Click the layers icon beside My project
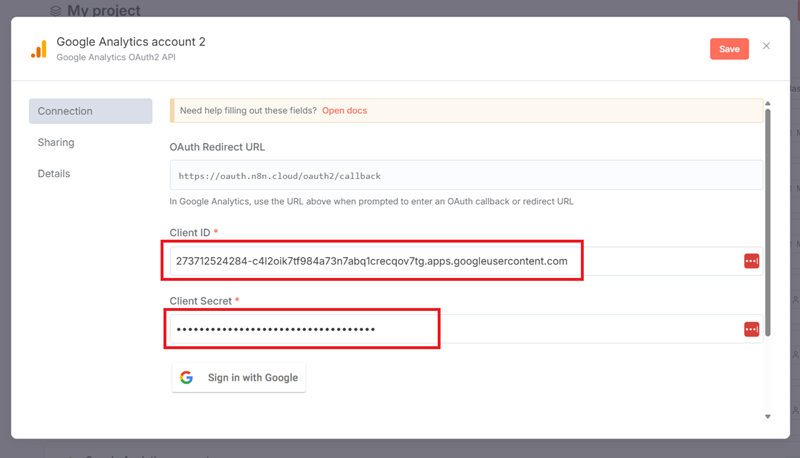This screenshot has height=458, width=800. [x=56, y=10]
